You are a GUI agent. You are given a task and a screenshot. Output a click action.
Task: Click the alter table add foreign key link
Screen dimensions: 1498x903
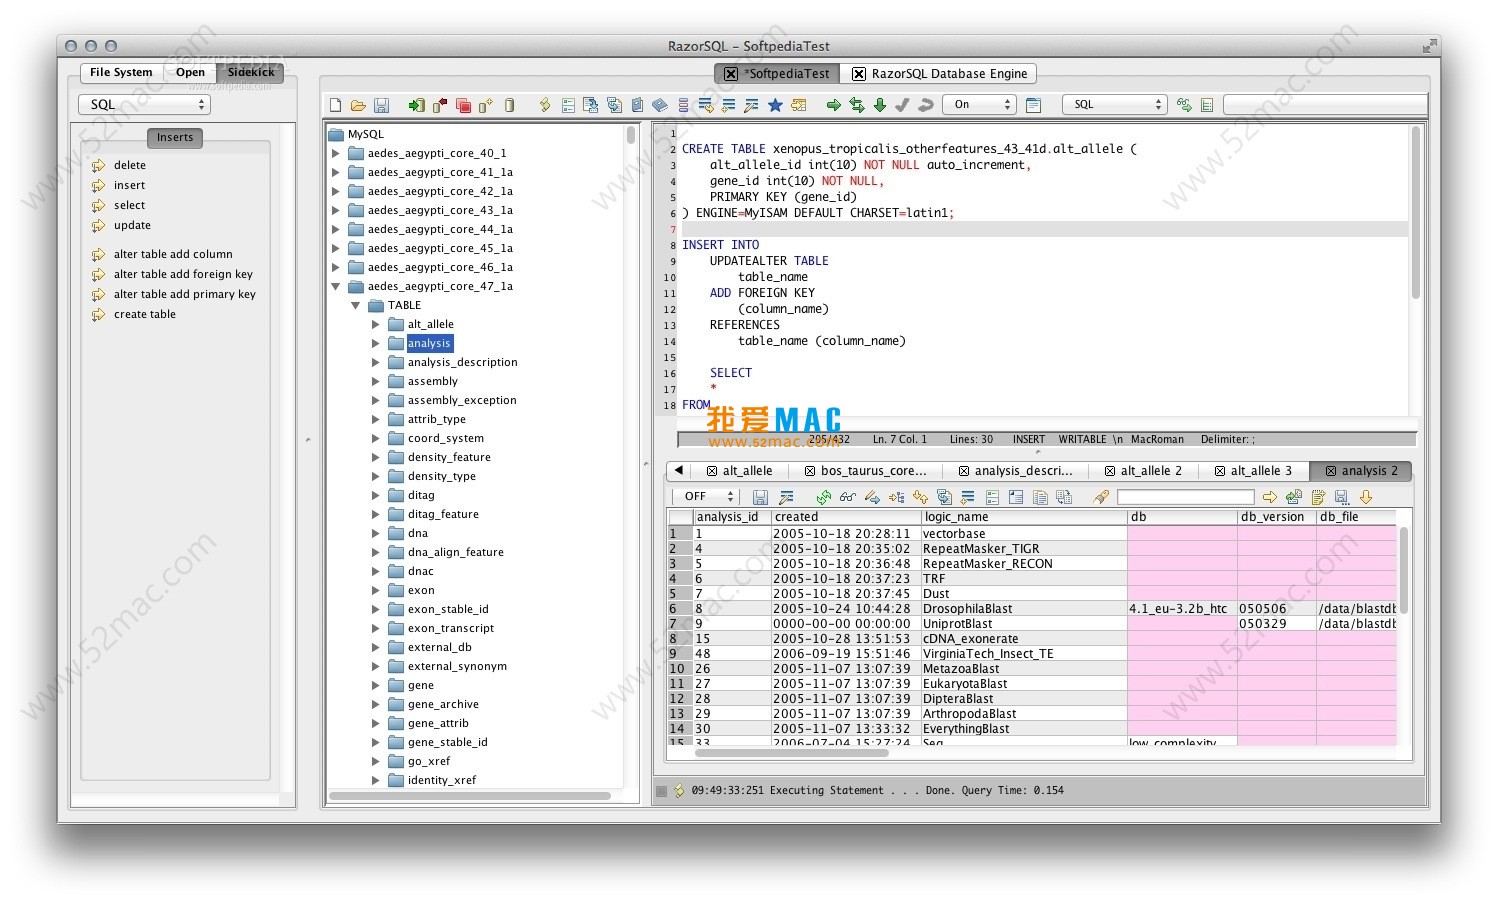183,274
